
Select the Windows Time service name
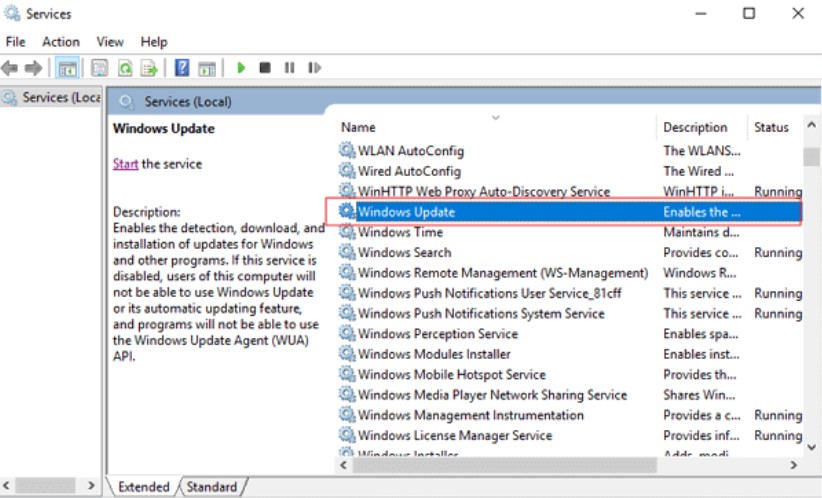tap(401, 232)
